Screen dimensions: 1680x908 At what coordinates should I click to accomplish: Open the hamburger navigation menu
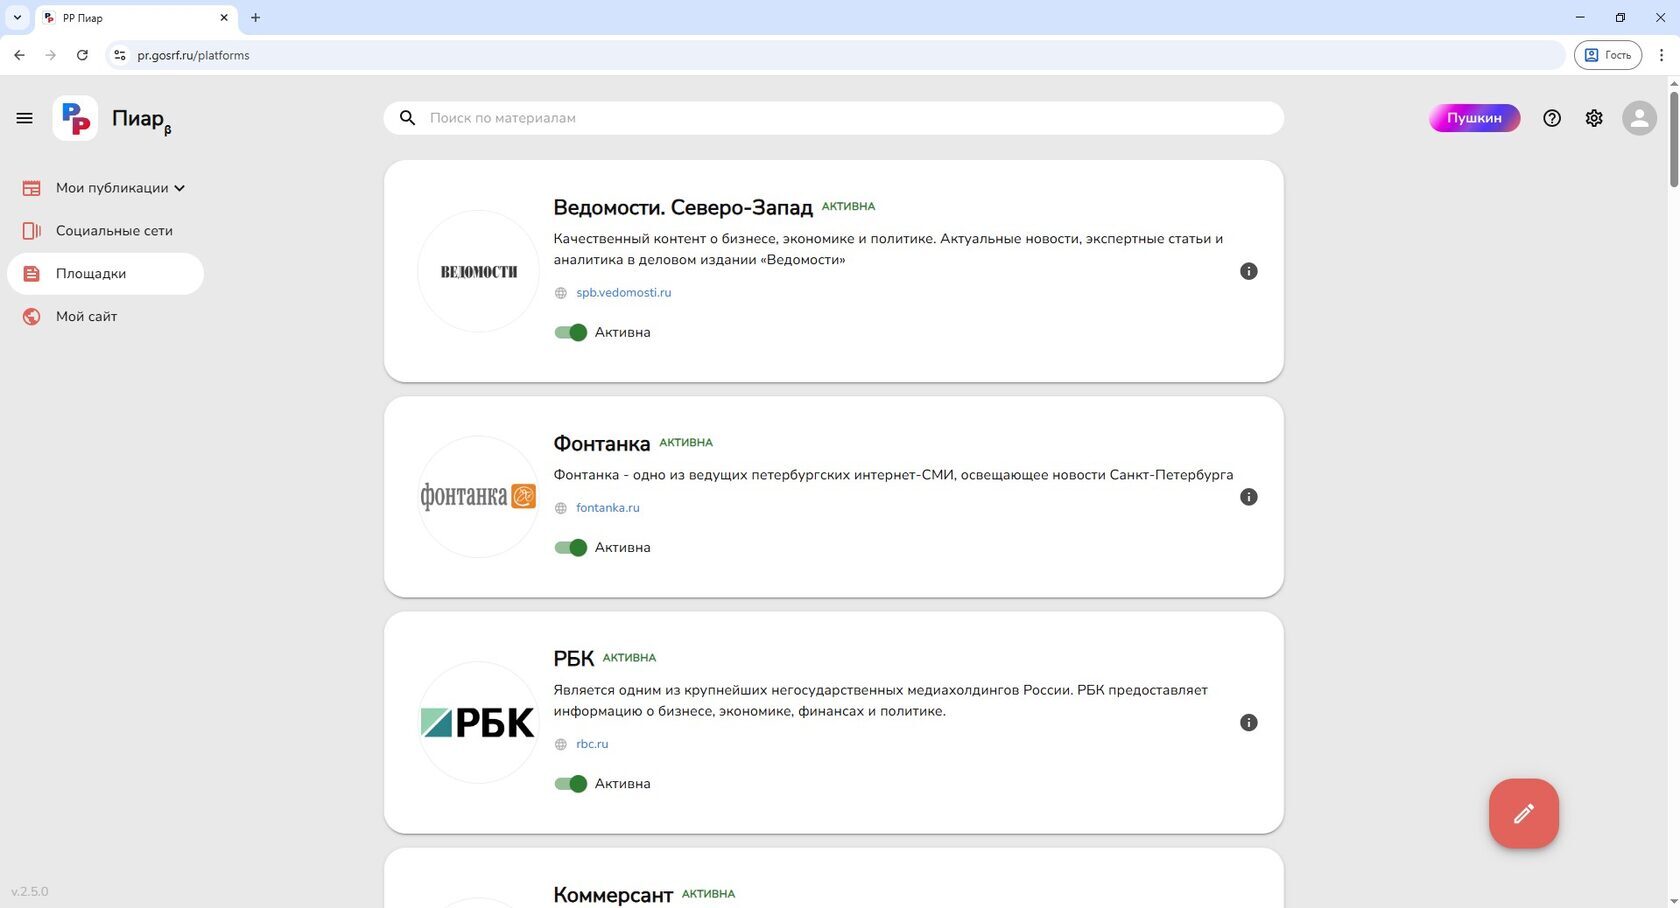pyautogui.click(x=24, y=118)
